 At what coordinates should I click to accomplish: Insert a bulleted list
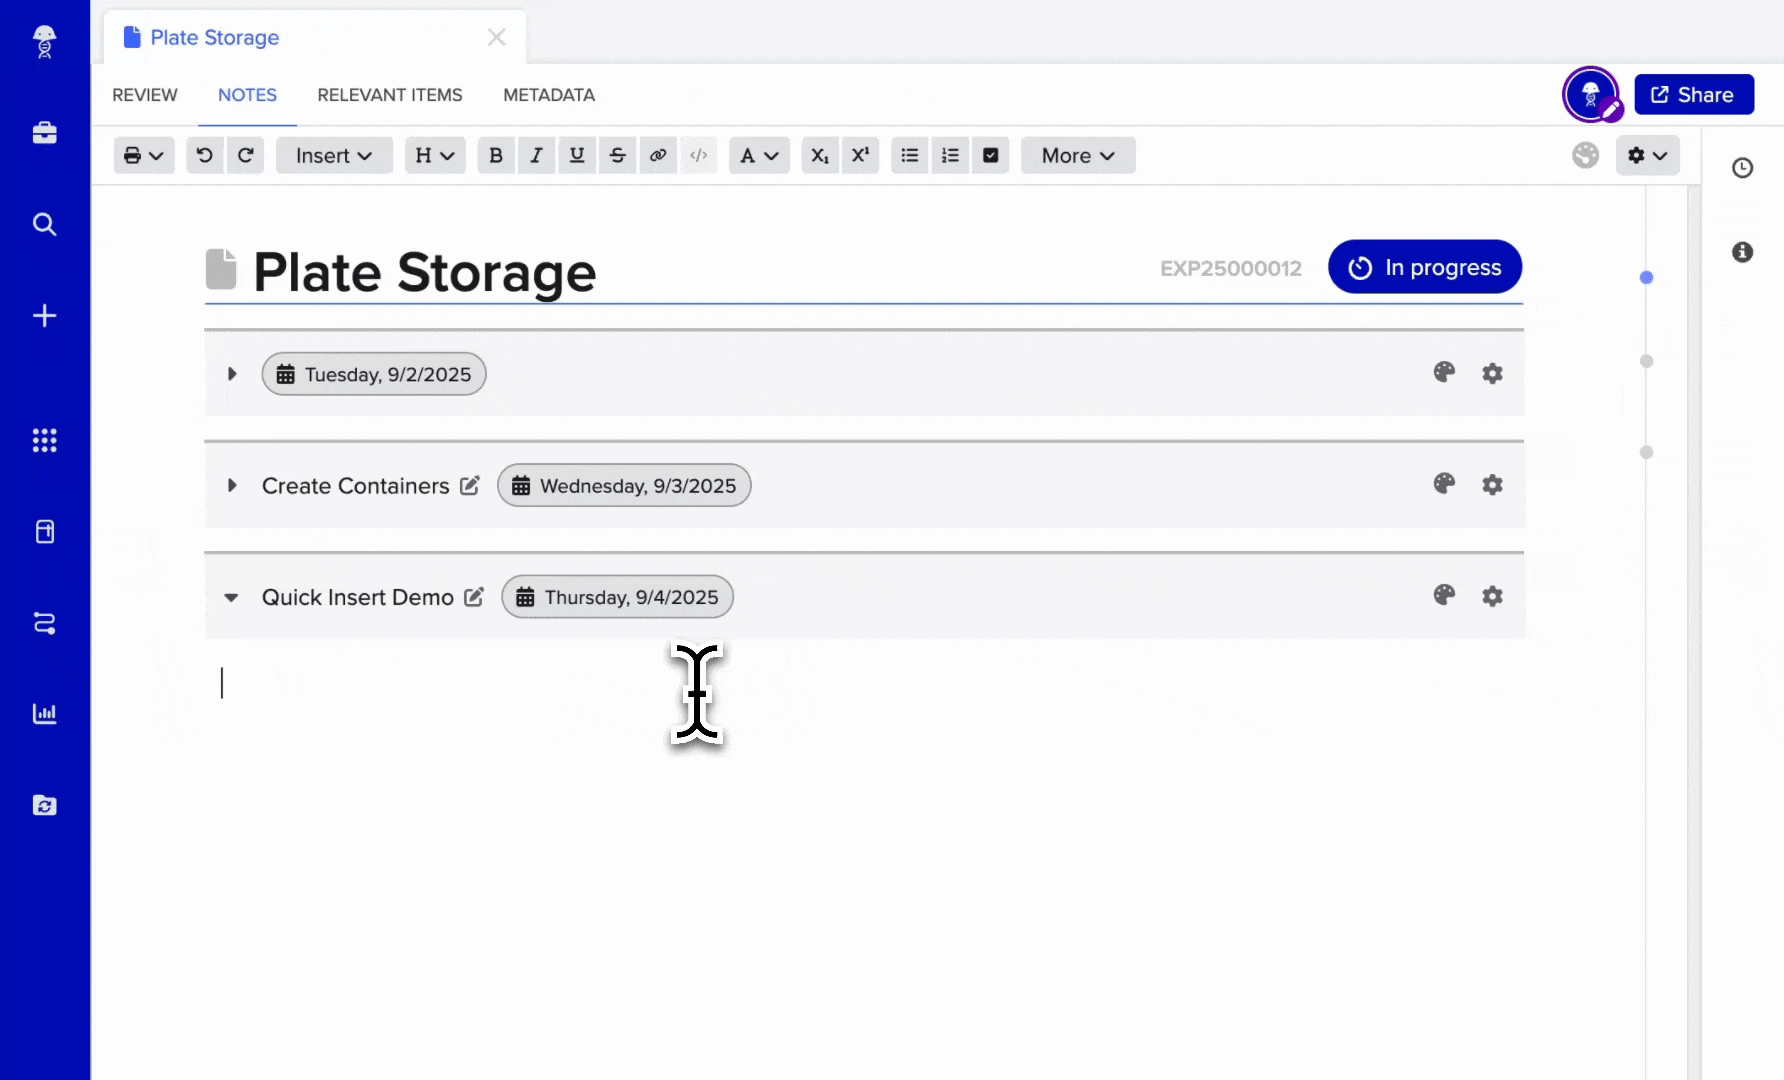click(x=909, y=155)
